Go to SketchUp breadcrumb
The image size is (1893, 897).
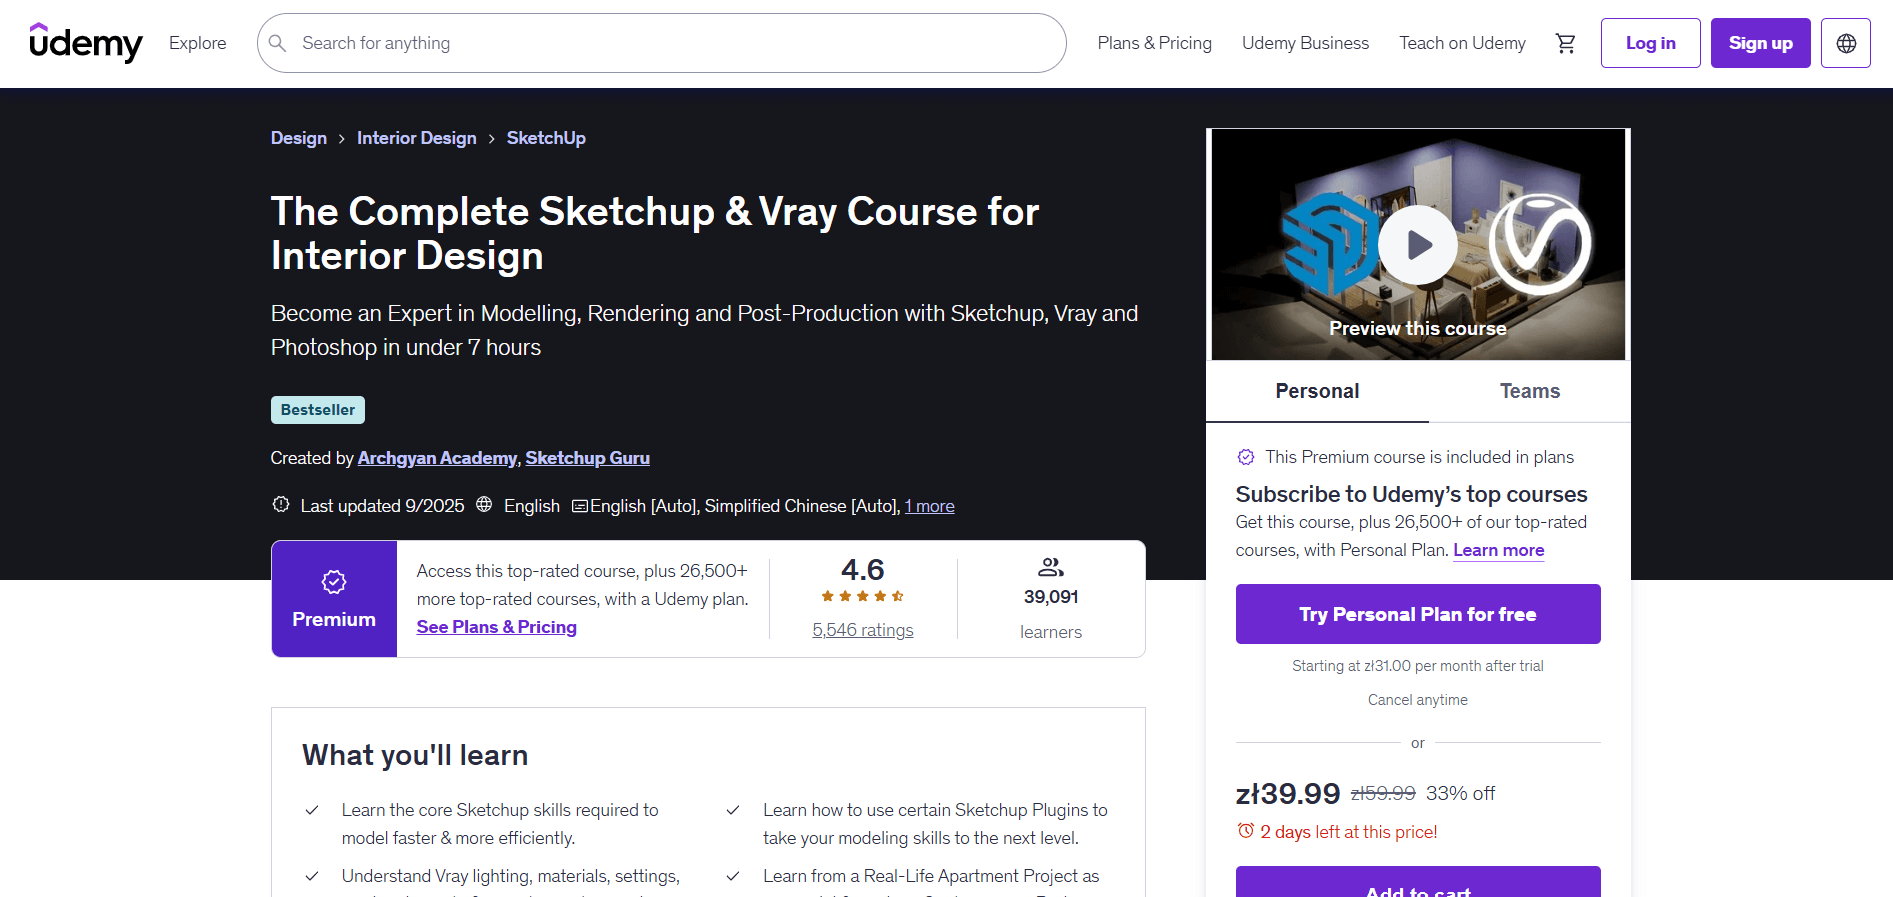click(546, 138)
